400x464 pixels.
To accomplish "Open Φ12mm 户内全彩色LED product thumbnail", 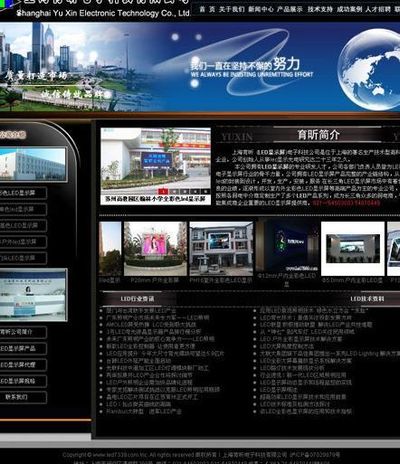I will tap(287, 247).
